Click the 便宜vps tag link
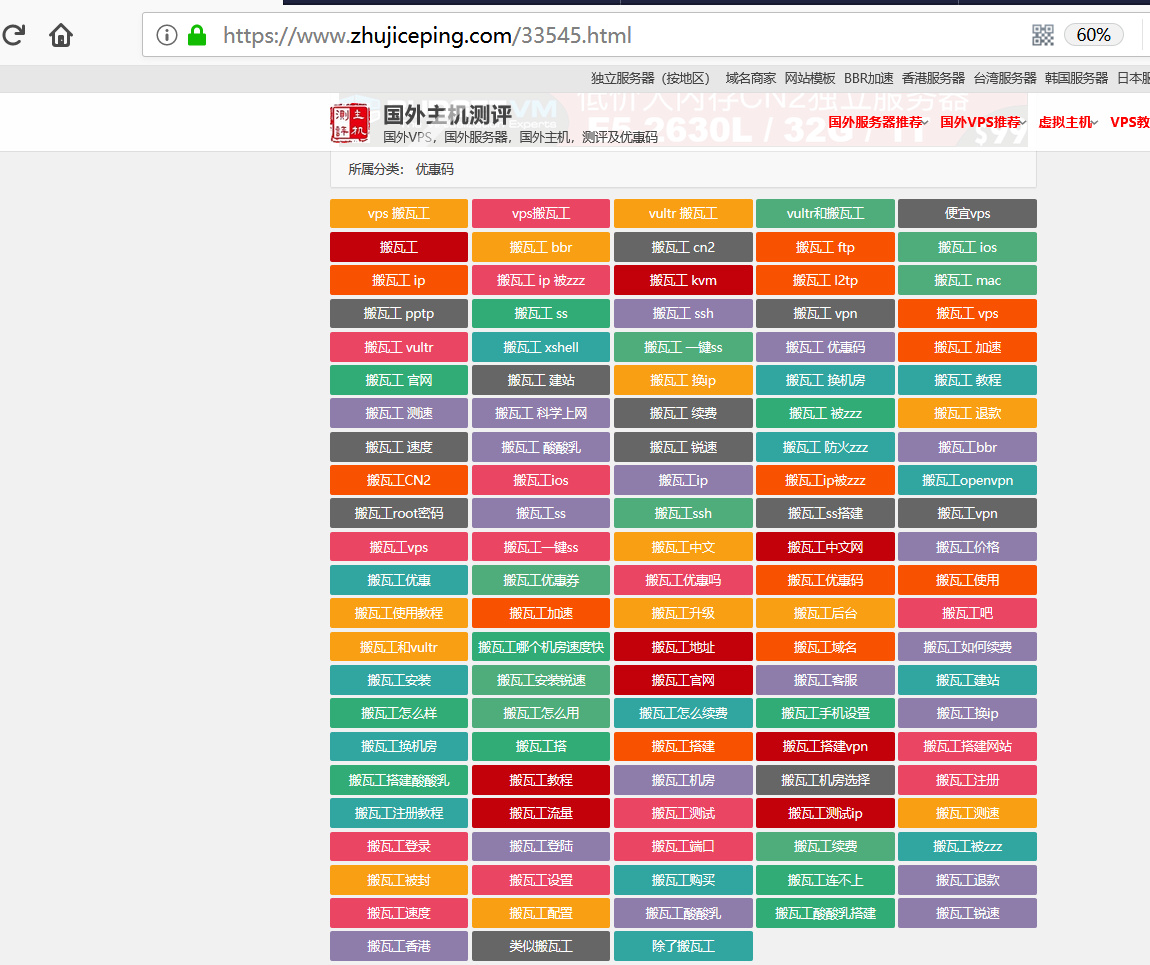The width and height of the screenshot is (1150, 965). point(967,213)
